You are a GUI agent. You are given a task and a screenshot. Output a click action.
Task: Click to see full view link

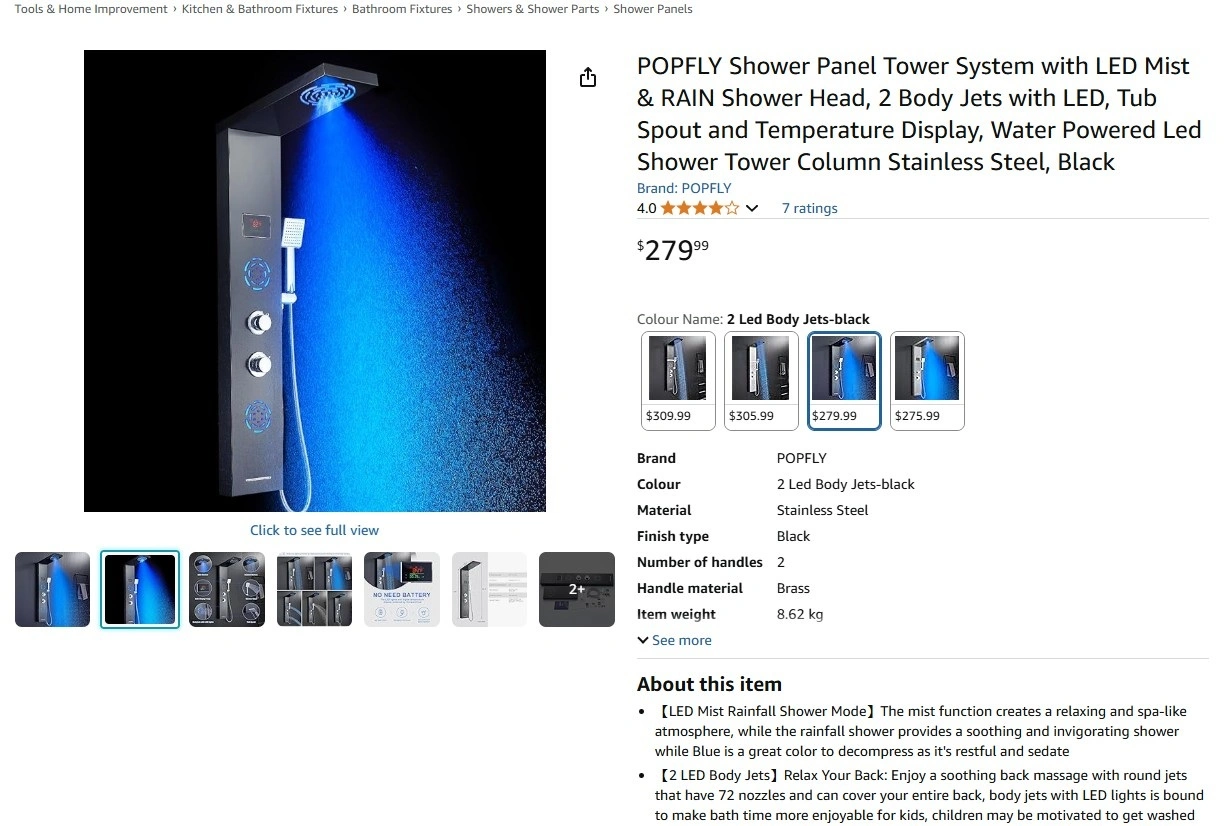314,530
